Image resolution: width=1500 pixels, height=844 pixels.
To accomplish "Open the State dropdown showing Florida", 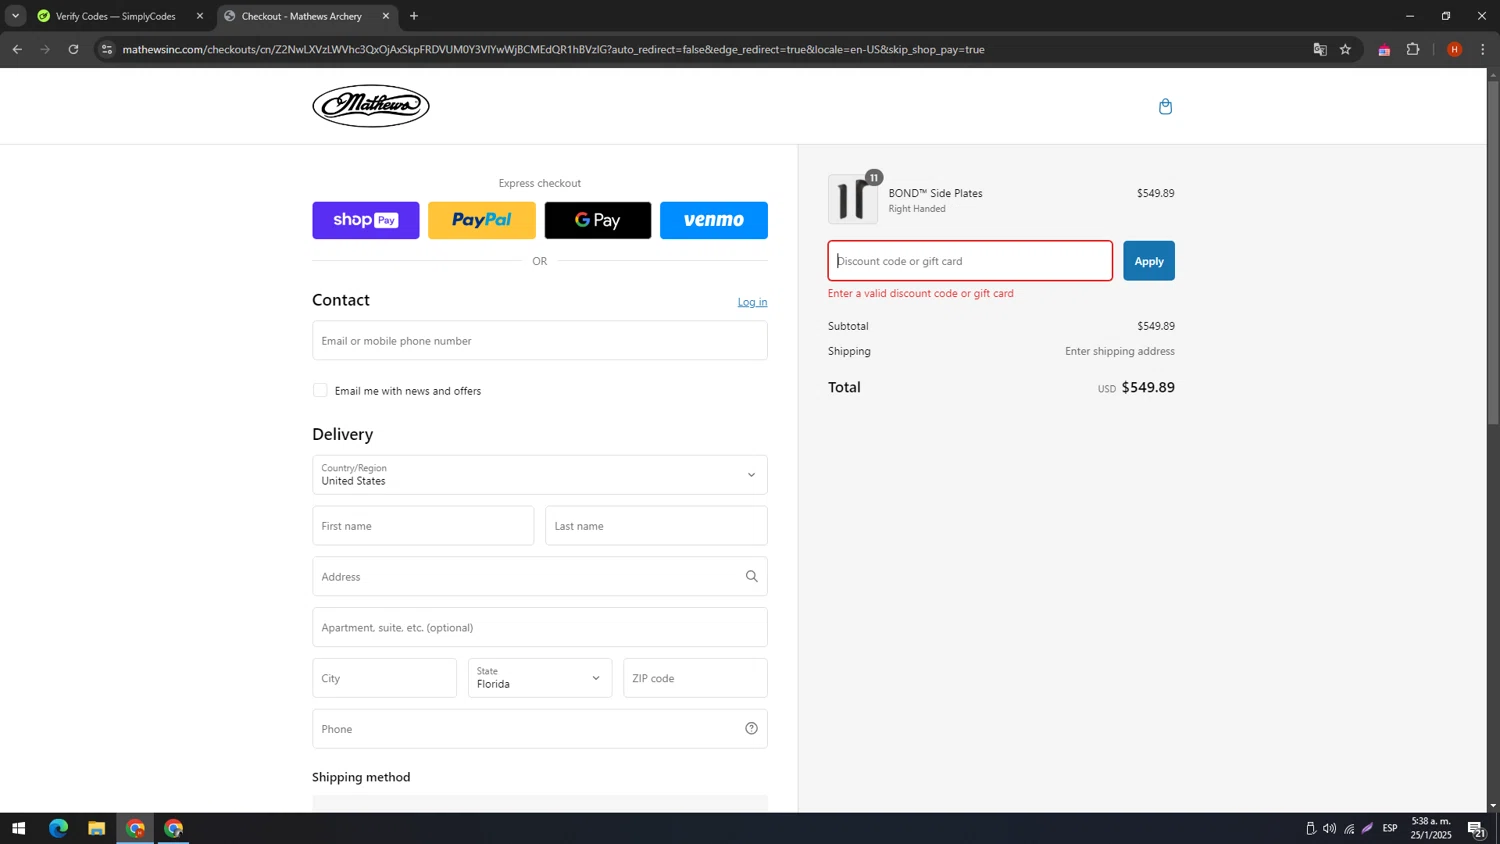I will pos(540,678).
